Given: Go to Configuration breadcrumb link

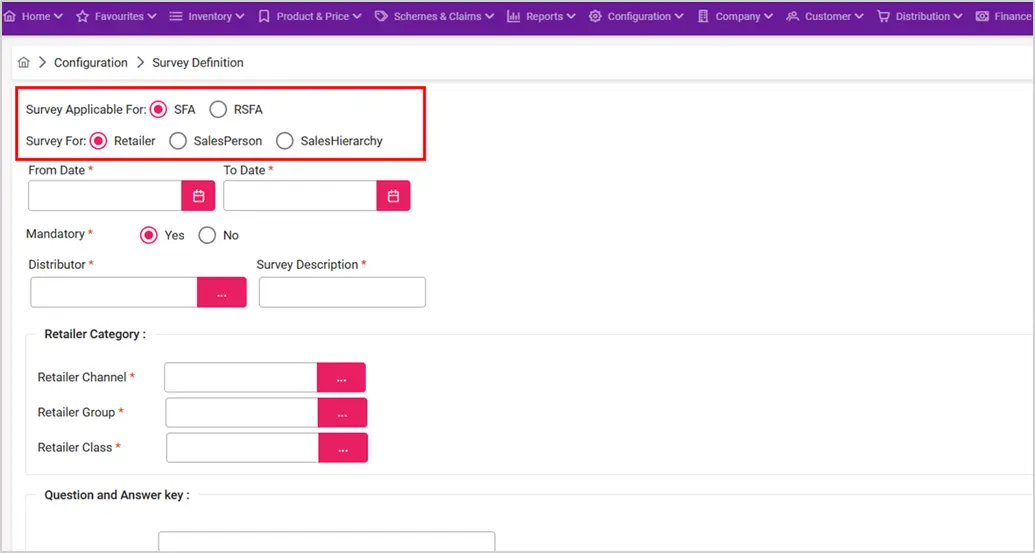Looking at the screenshot, I should (90, 63).
